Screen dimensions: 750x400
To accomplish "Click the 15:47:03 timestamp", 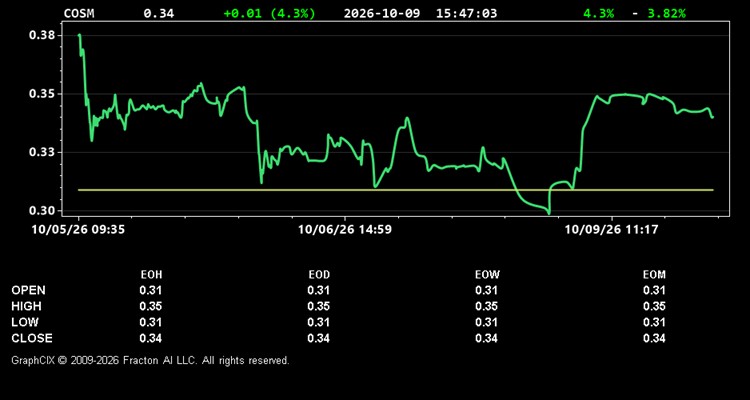I will (x=466, y=13).
